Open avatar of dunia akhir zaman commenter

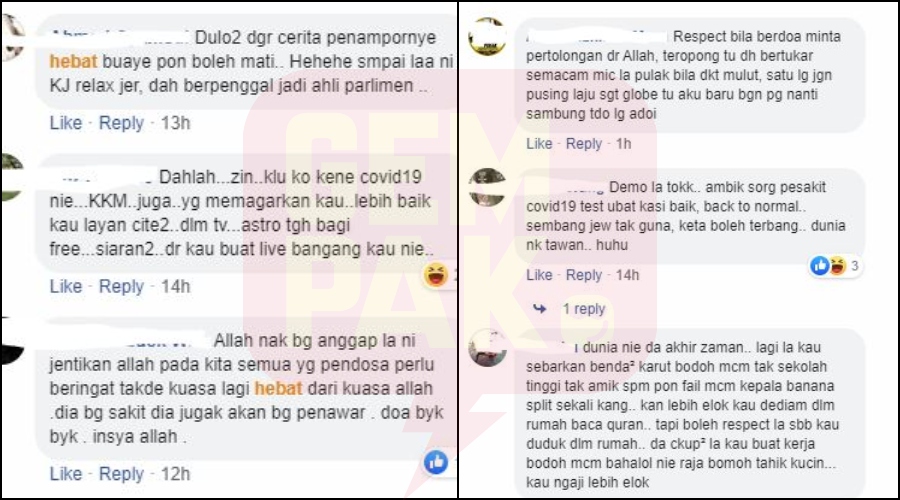(x=487, y=348)
